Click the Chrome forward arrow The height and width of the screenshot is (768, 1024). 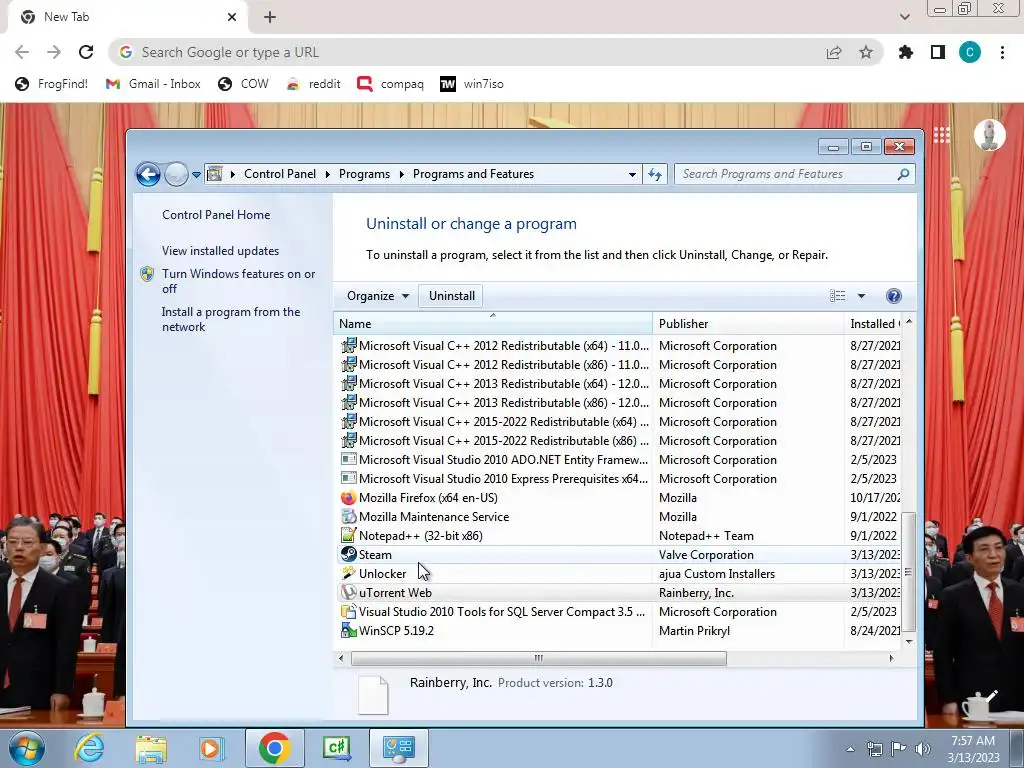(x=54, y=52)
